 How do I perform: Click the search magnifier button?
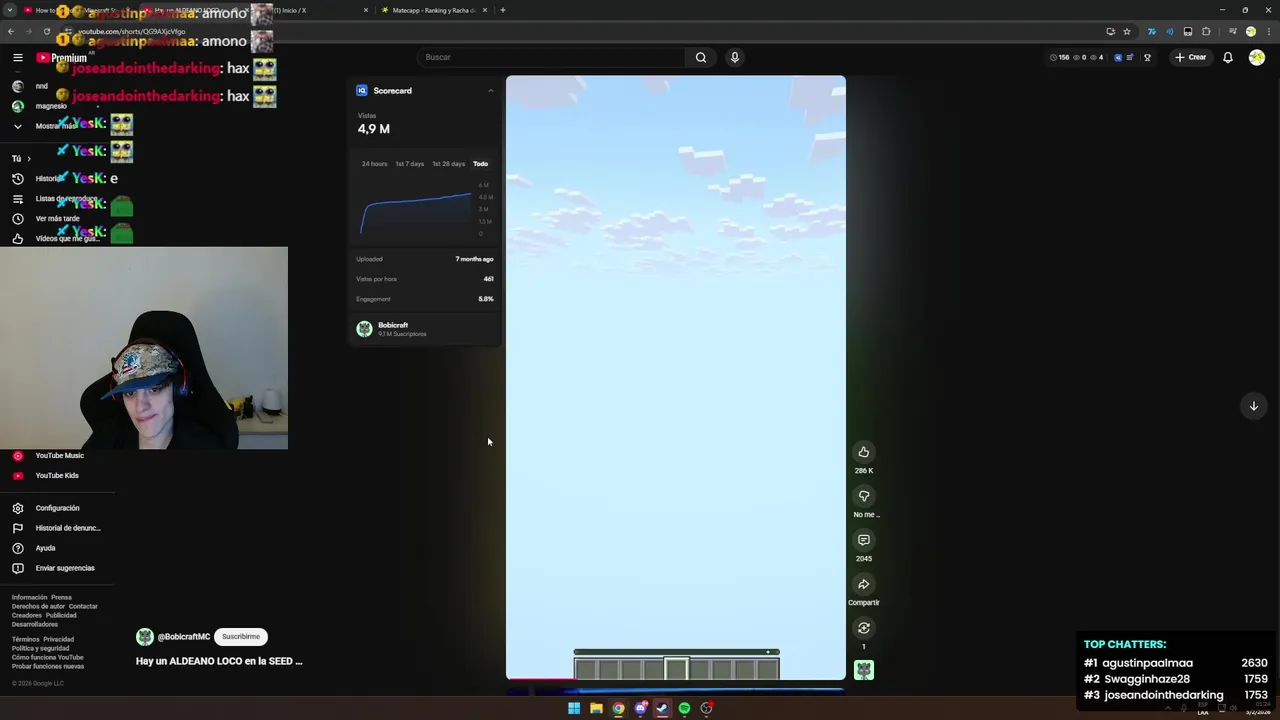pyautogui.click(x=701, y=57)
